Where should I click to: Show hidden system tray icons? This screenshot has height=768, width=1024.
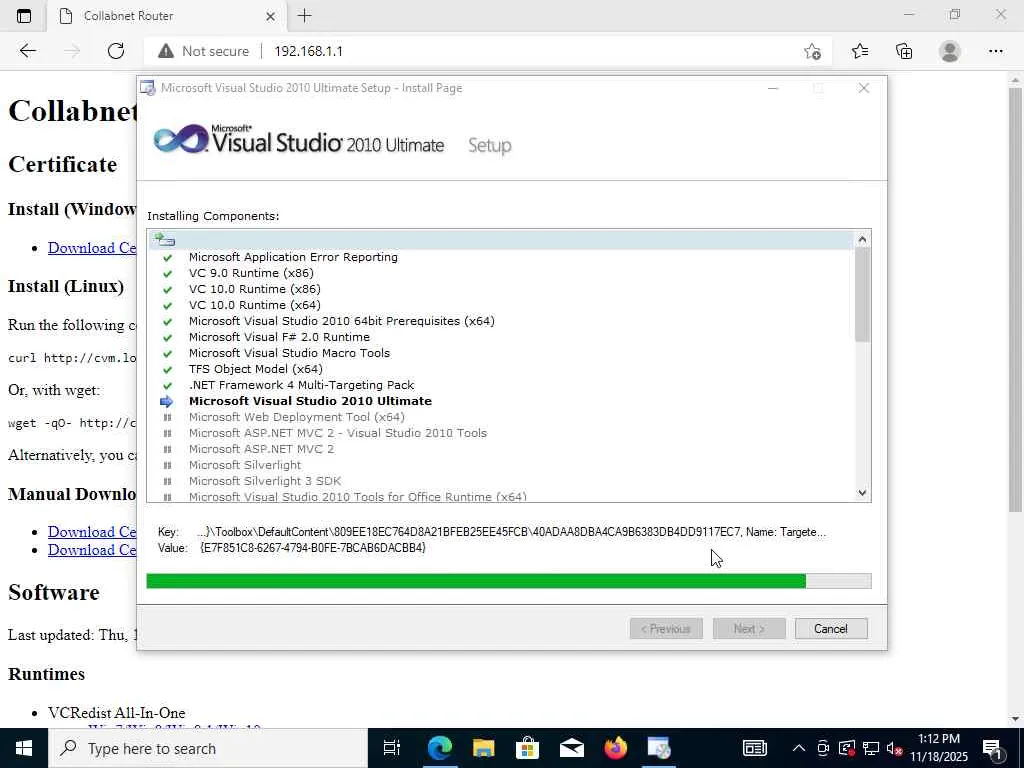(x=799, y=748)
